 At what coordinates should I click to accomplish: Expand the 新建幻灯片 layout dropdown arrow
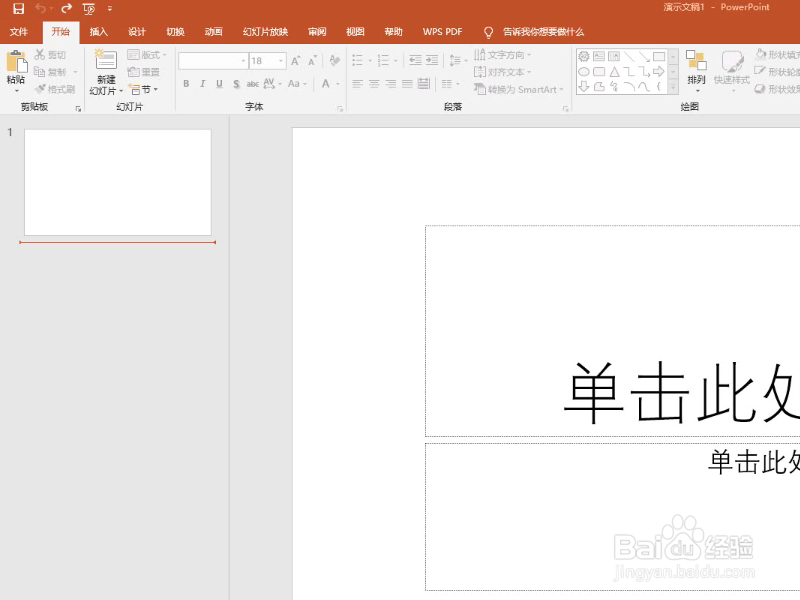[121, 91]
